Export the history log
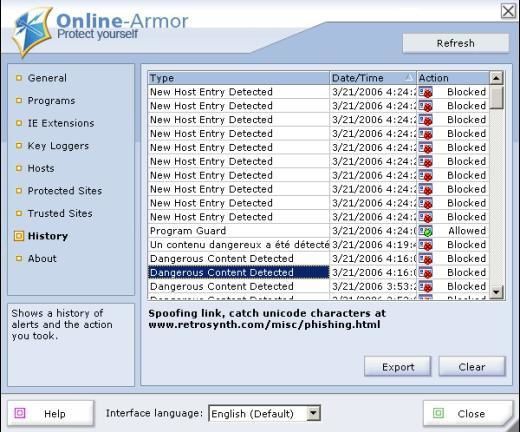The height and width of the screenshot is (432, 520). pyautogui.click(x=398, y=367)
